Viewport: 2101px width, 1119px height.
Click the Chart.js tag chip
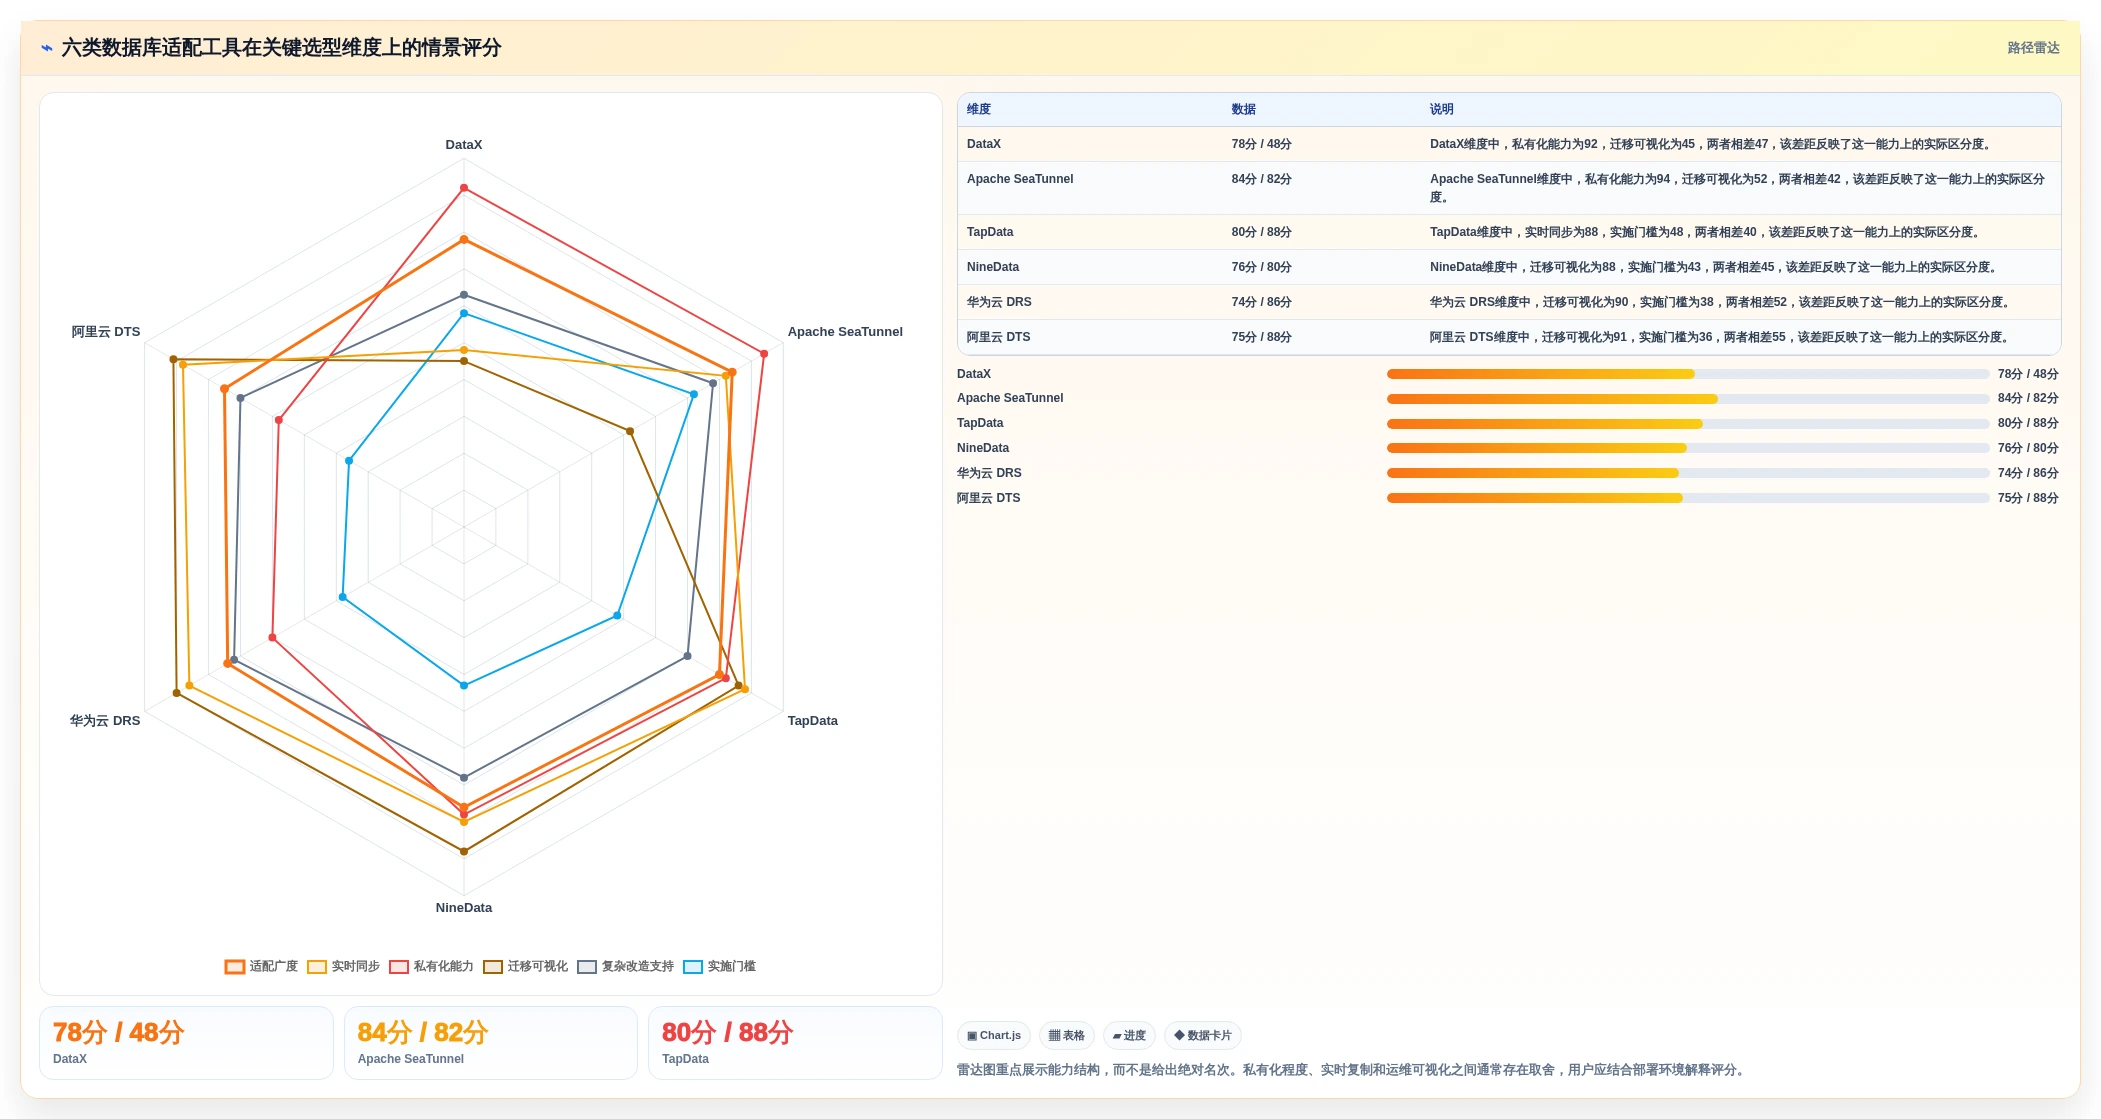click(x=994, y=1036)
